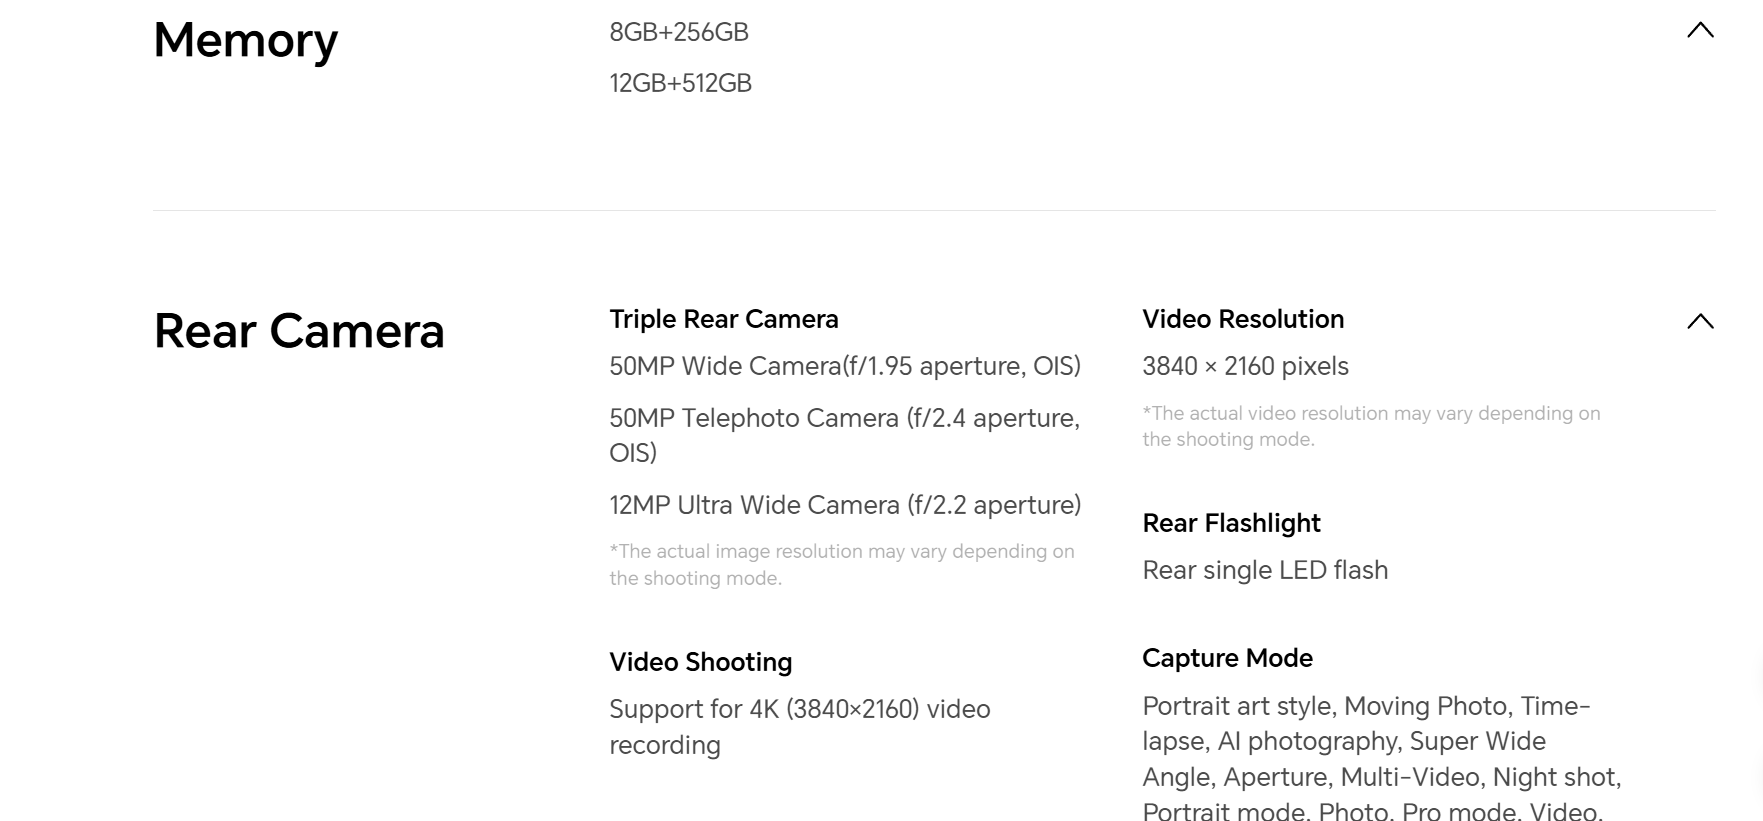Select the 8GB+256GB memory option text
Image resolution: width=1763 pixels, height=821 pixels.
(x=679, y=32)
